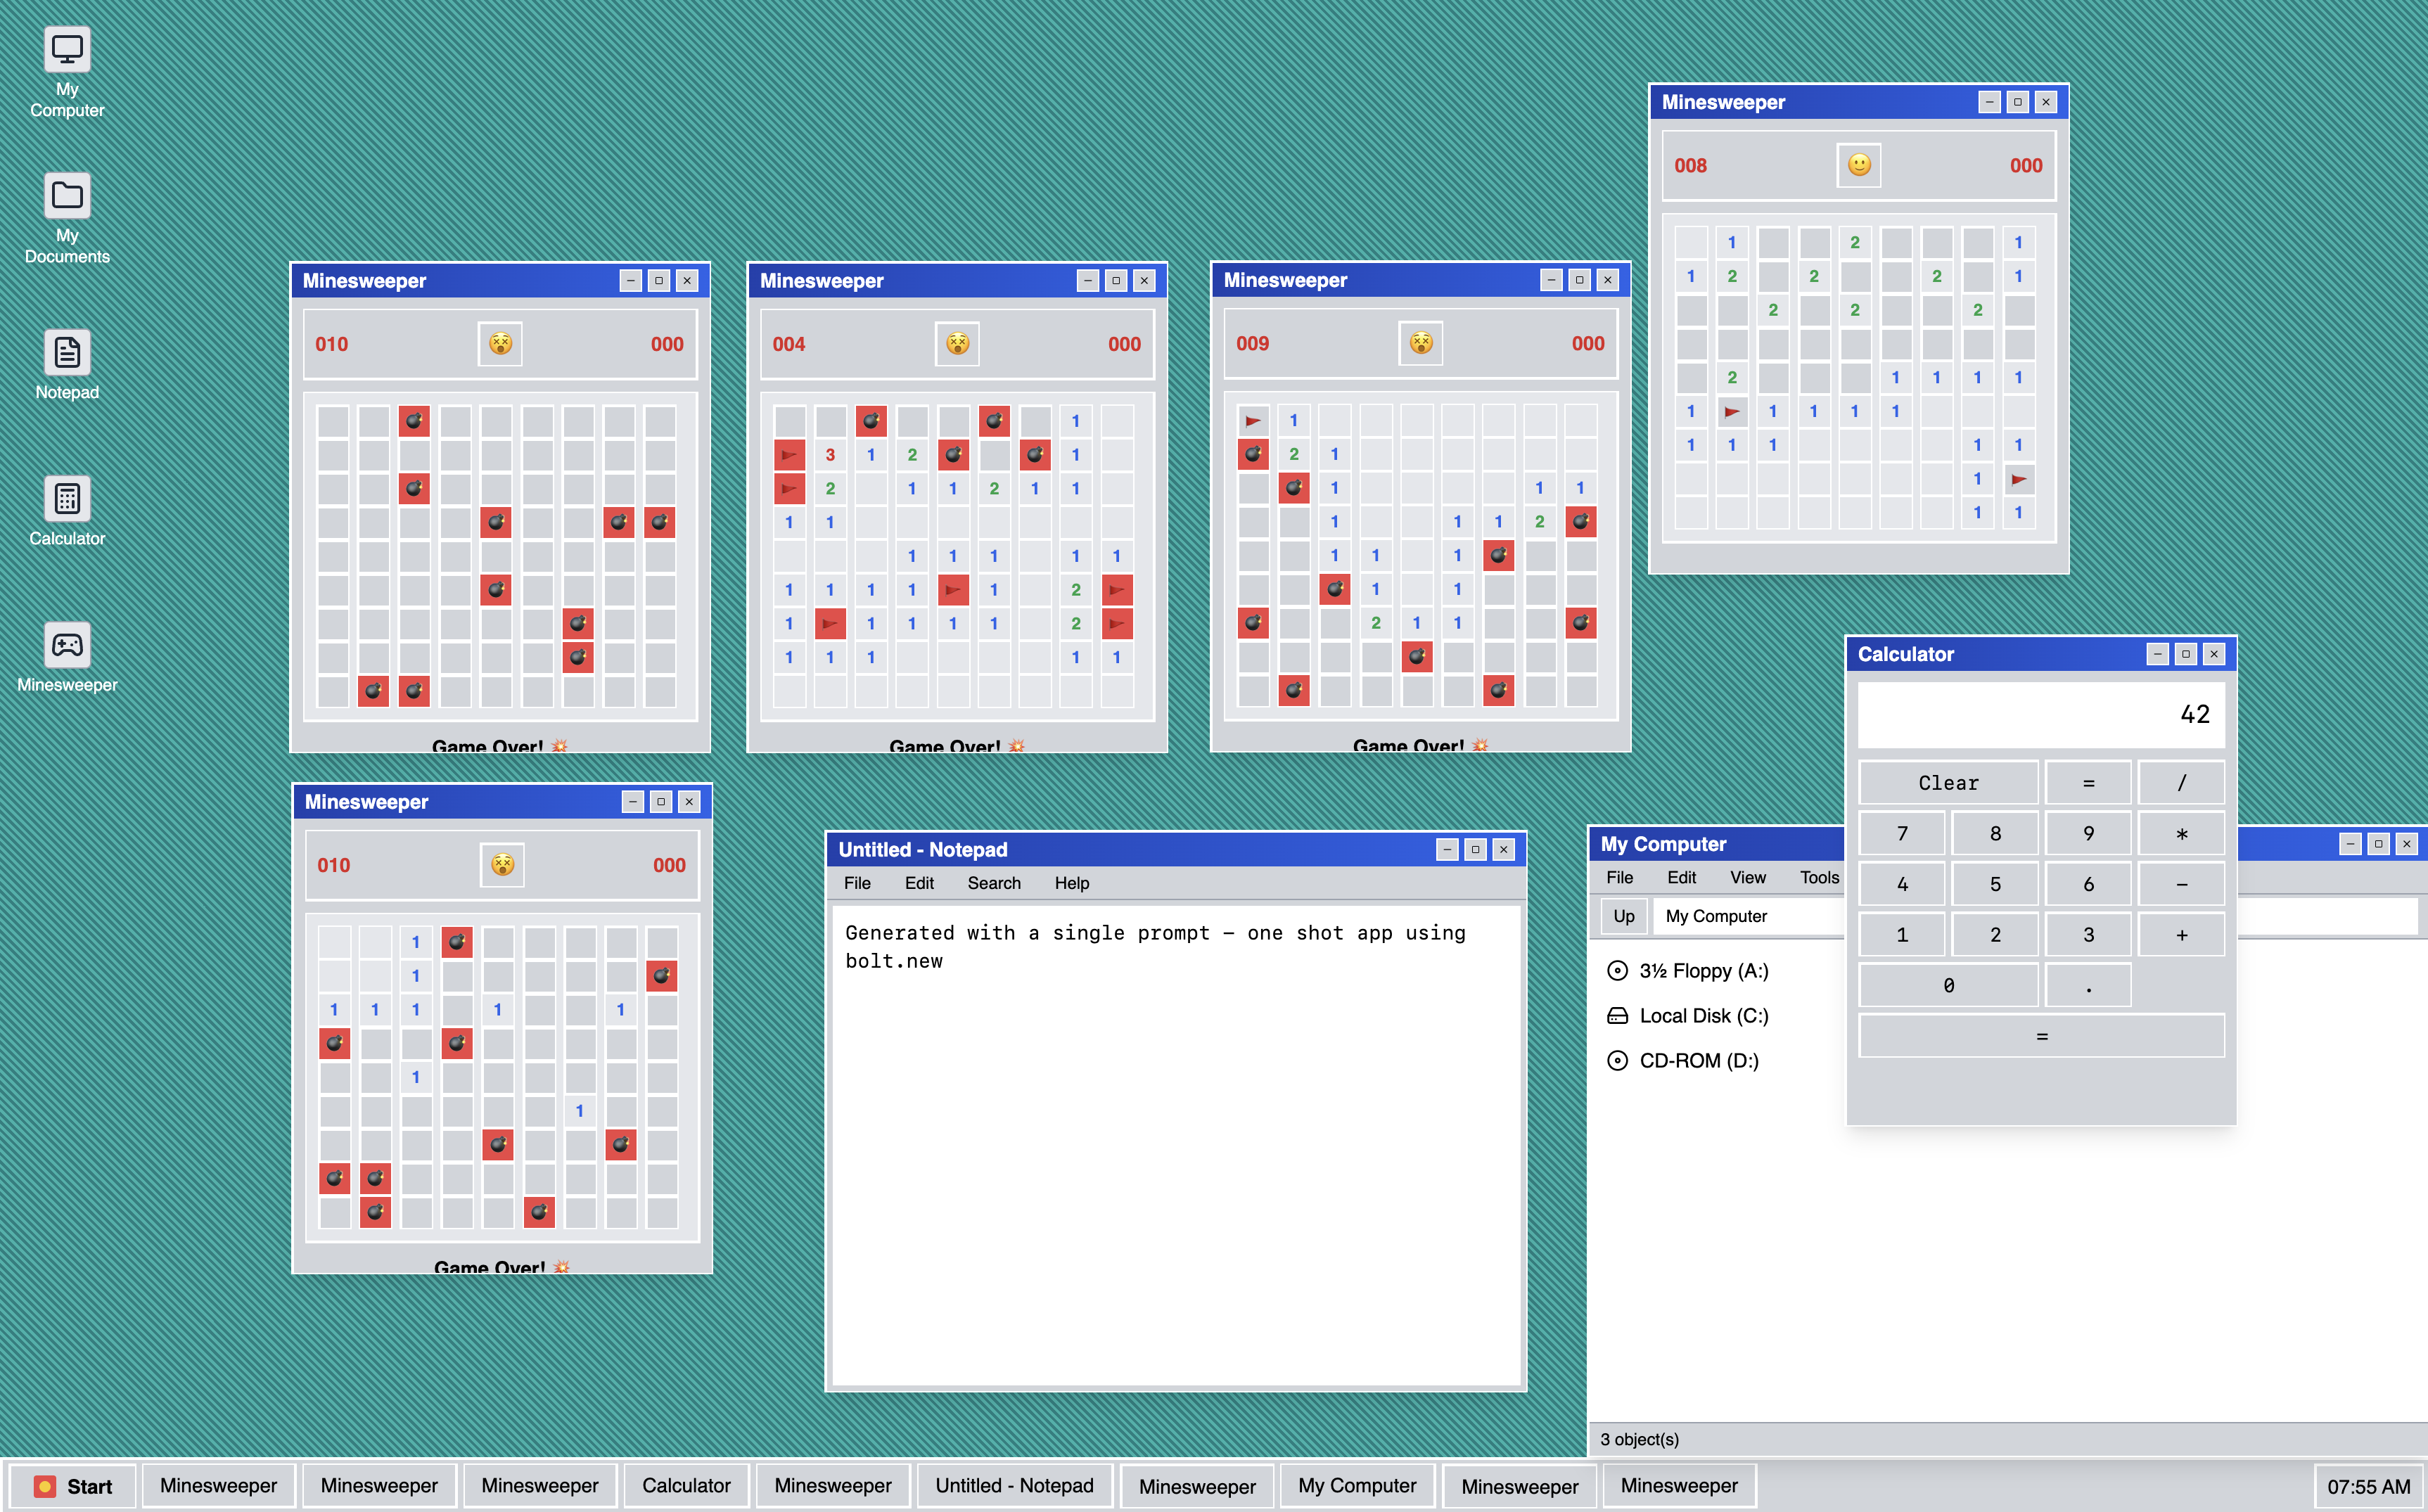Reset the Minesweeper game showing 009 counter
The width and height of the screenshot is (2428, 1512).
[1420, 343]
